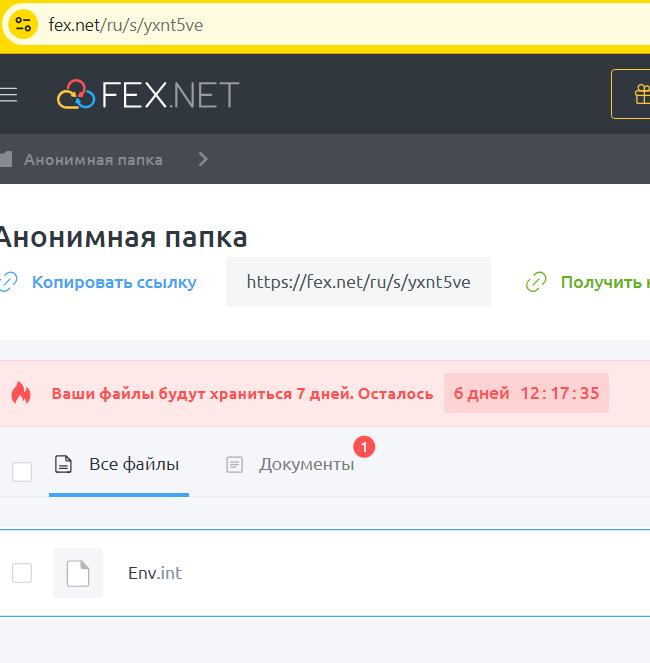Switch to the Все файлы tab
650x663 pixels.
coord(119,464)
